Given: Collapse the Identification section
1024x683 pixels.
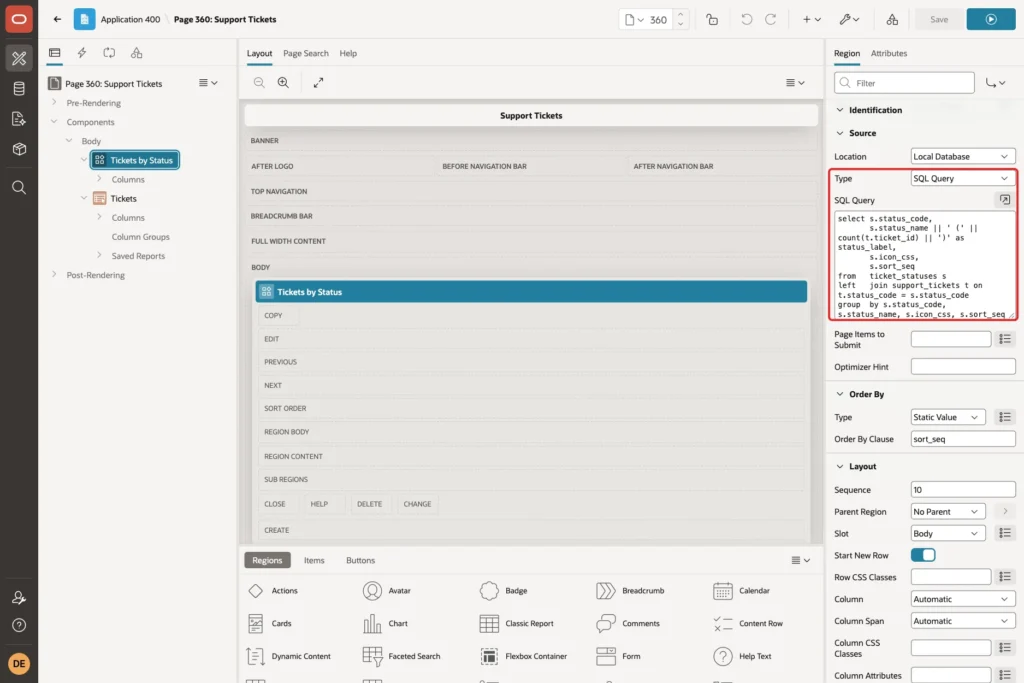Looking at the screenshot, I should pos(840,110).
